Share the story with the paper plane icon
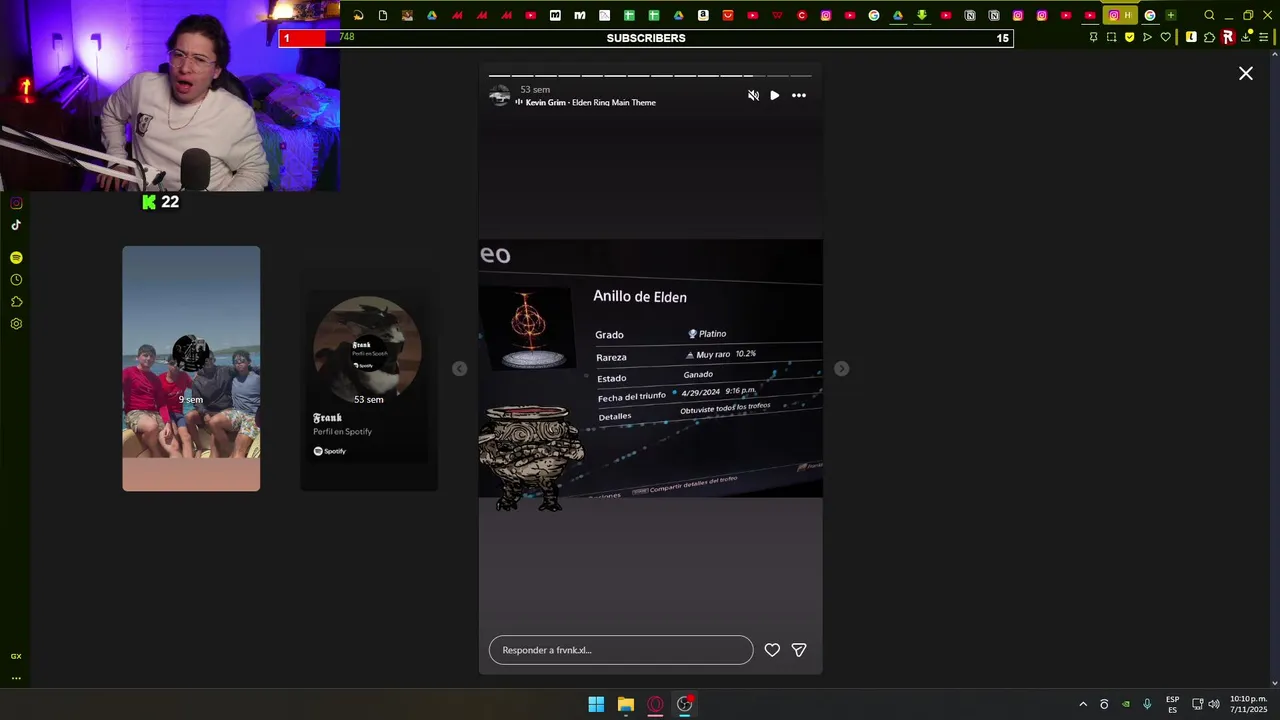Viewport: 1280px width, 720px height. point(799,650)
